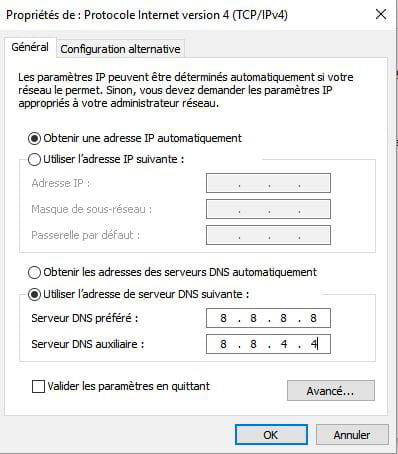
Task: Open the Configuration alternative tab
Action: 120,49
